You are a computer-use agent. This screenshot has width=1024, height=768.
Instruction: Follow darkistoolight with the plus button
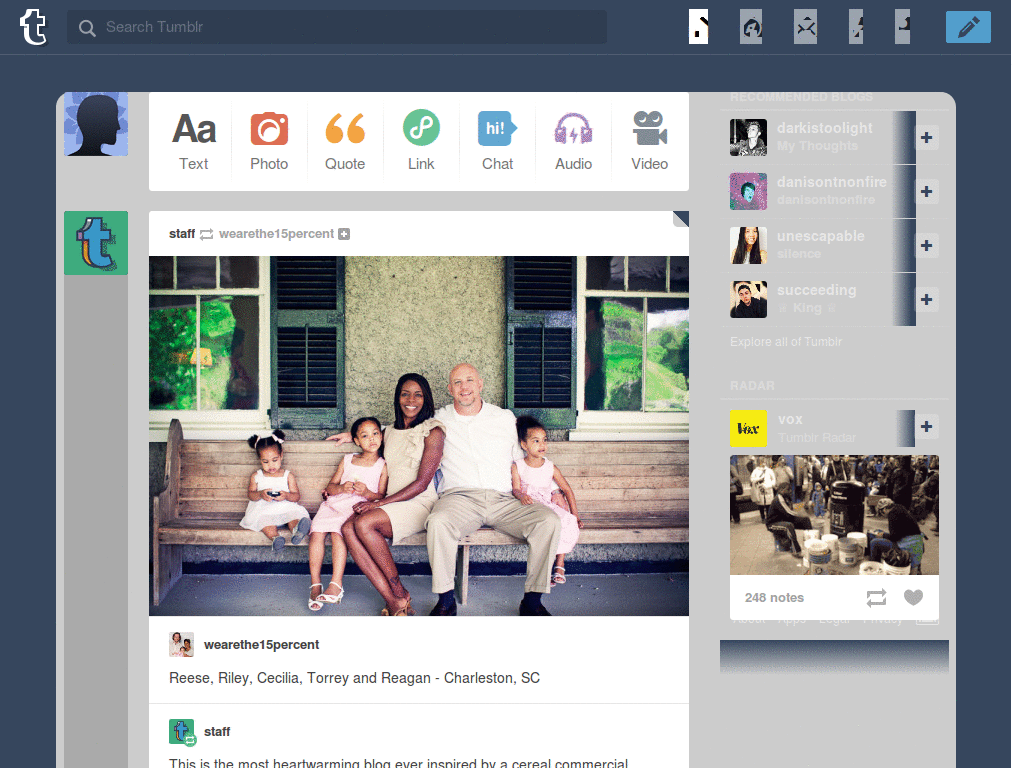click(927, 138)
